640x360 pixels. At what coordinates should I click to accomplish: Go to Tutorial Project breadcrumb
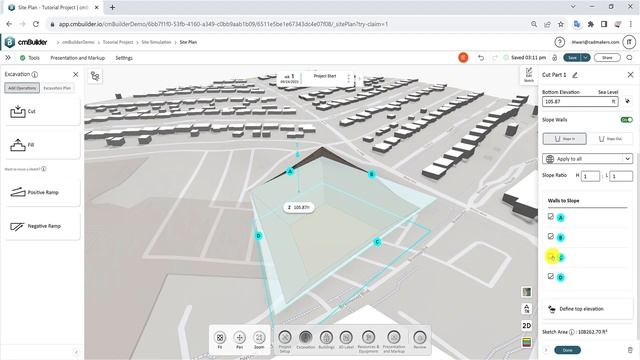[118, 42]
